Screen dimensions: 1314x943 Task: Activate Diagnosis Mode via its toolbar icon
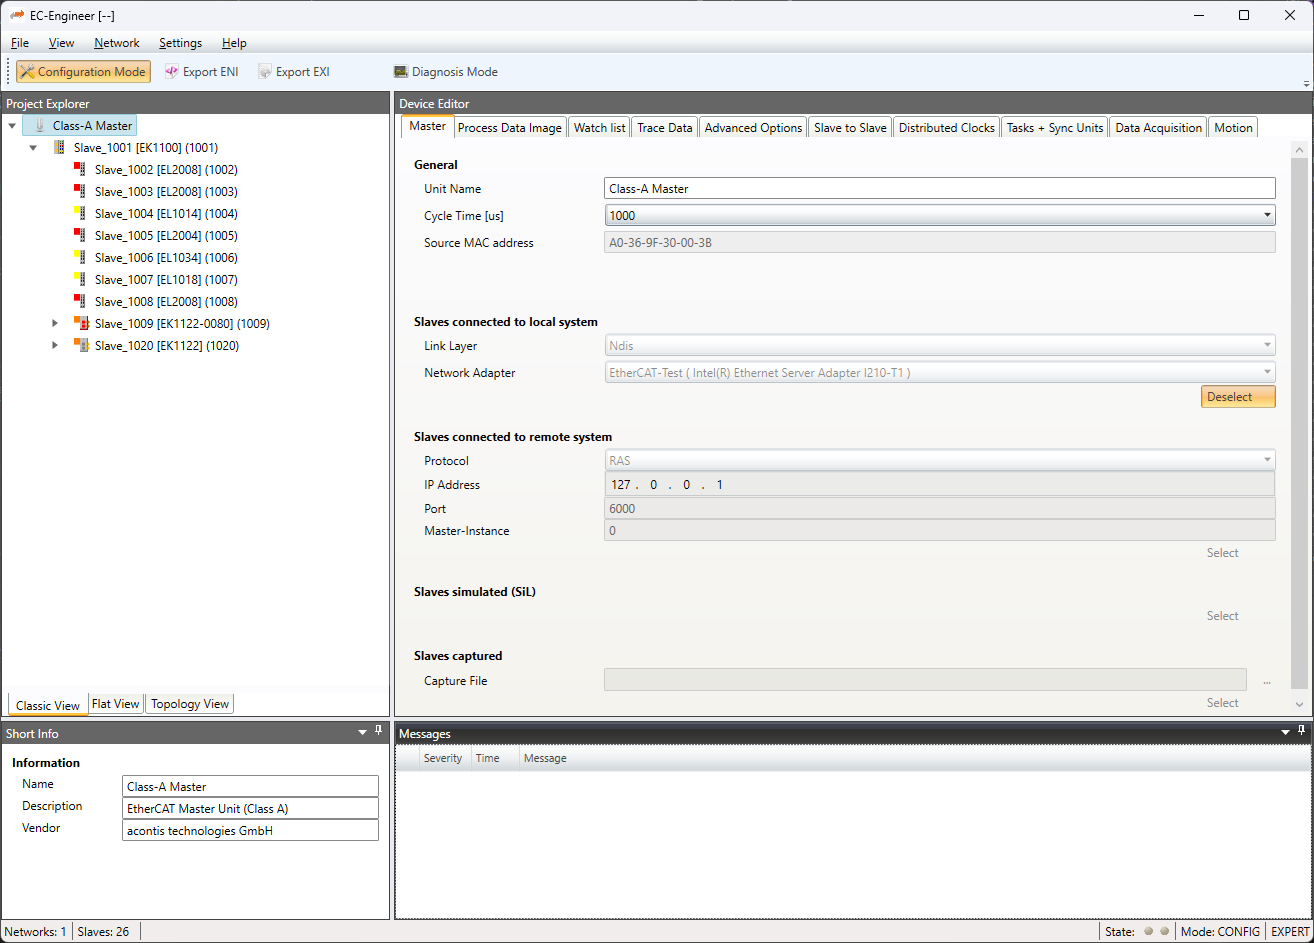pyautogui.click(x=400, y=71)
